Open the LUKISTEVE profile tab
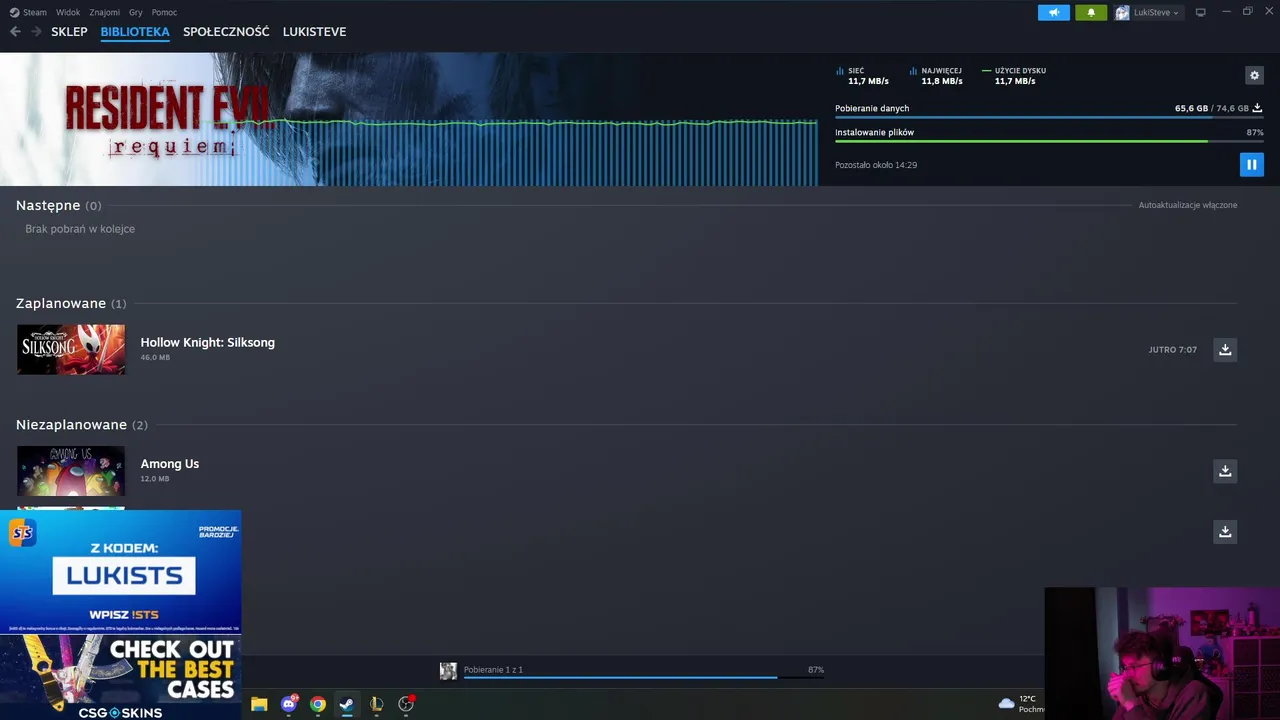Viewport: 1280px width, 720px height. click(314, 32)
